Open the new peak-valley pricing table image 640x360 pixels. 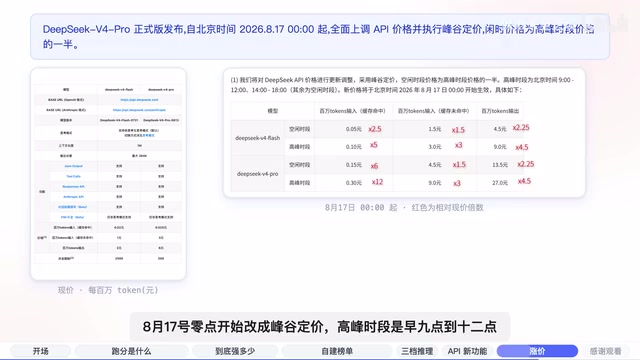tap(404, 133)
